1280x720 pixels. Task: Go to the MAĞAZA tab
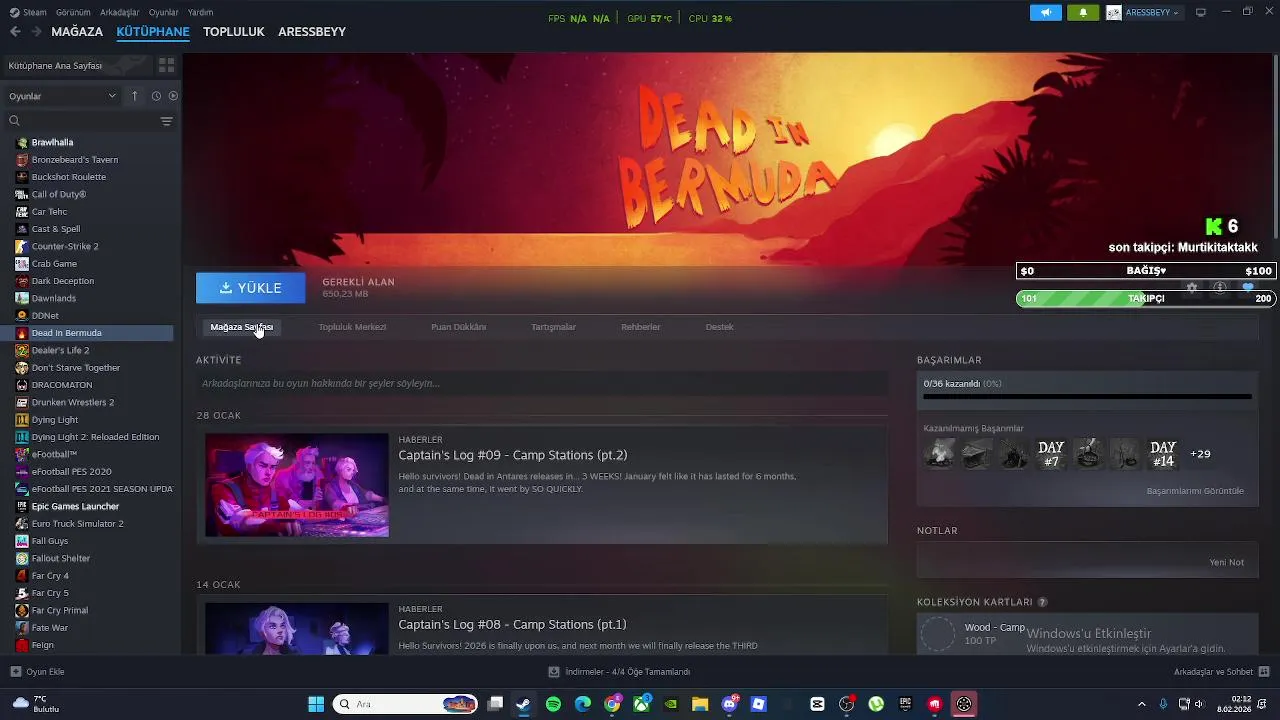point(77,32)
